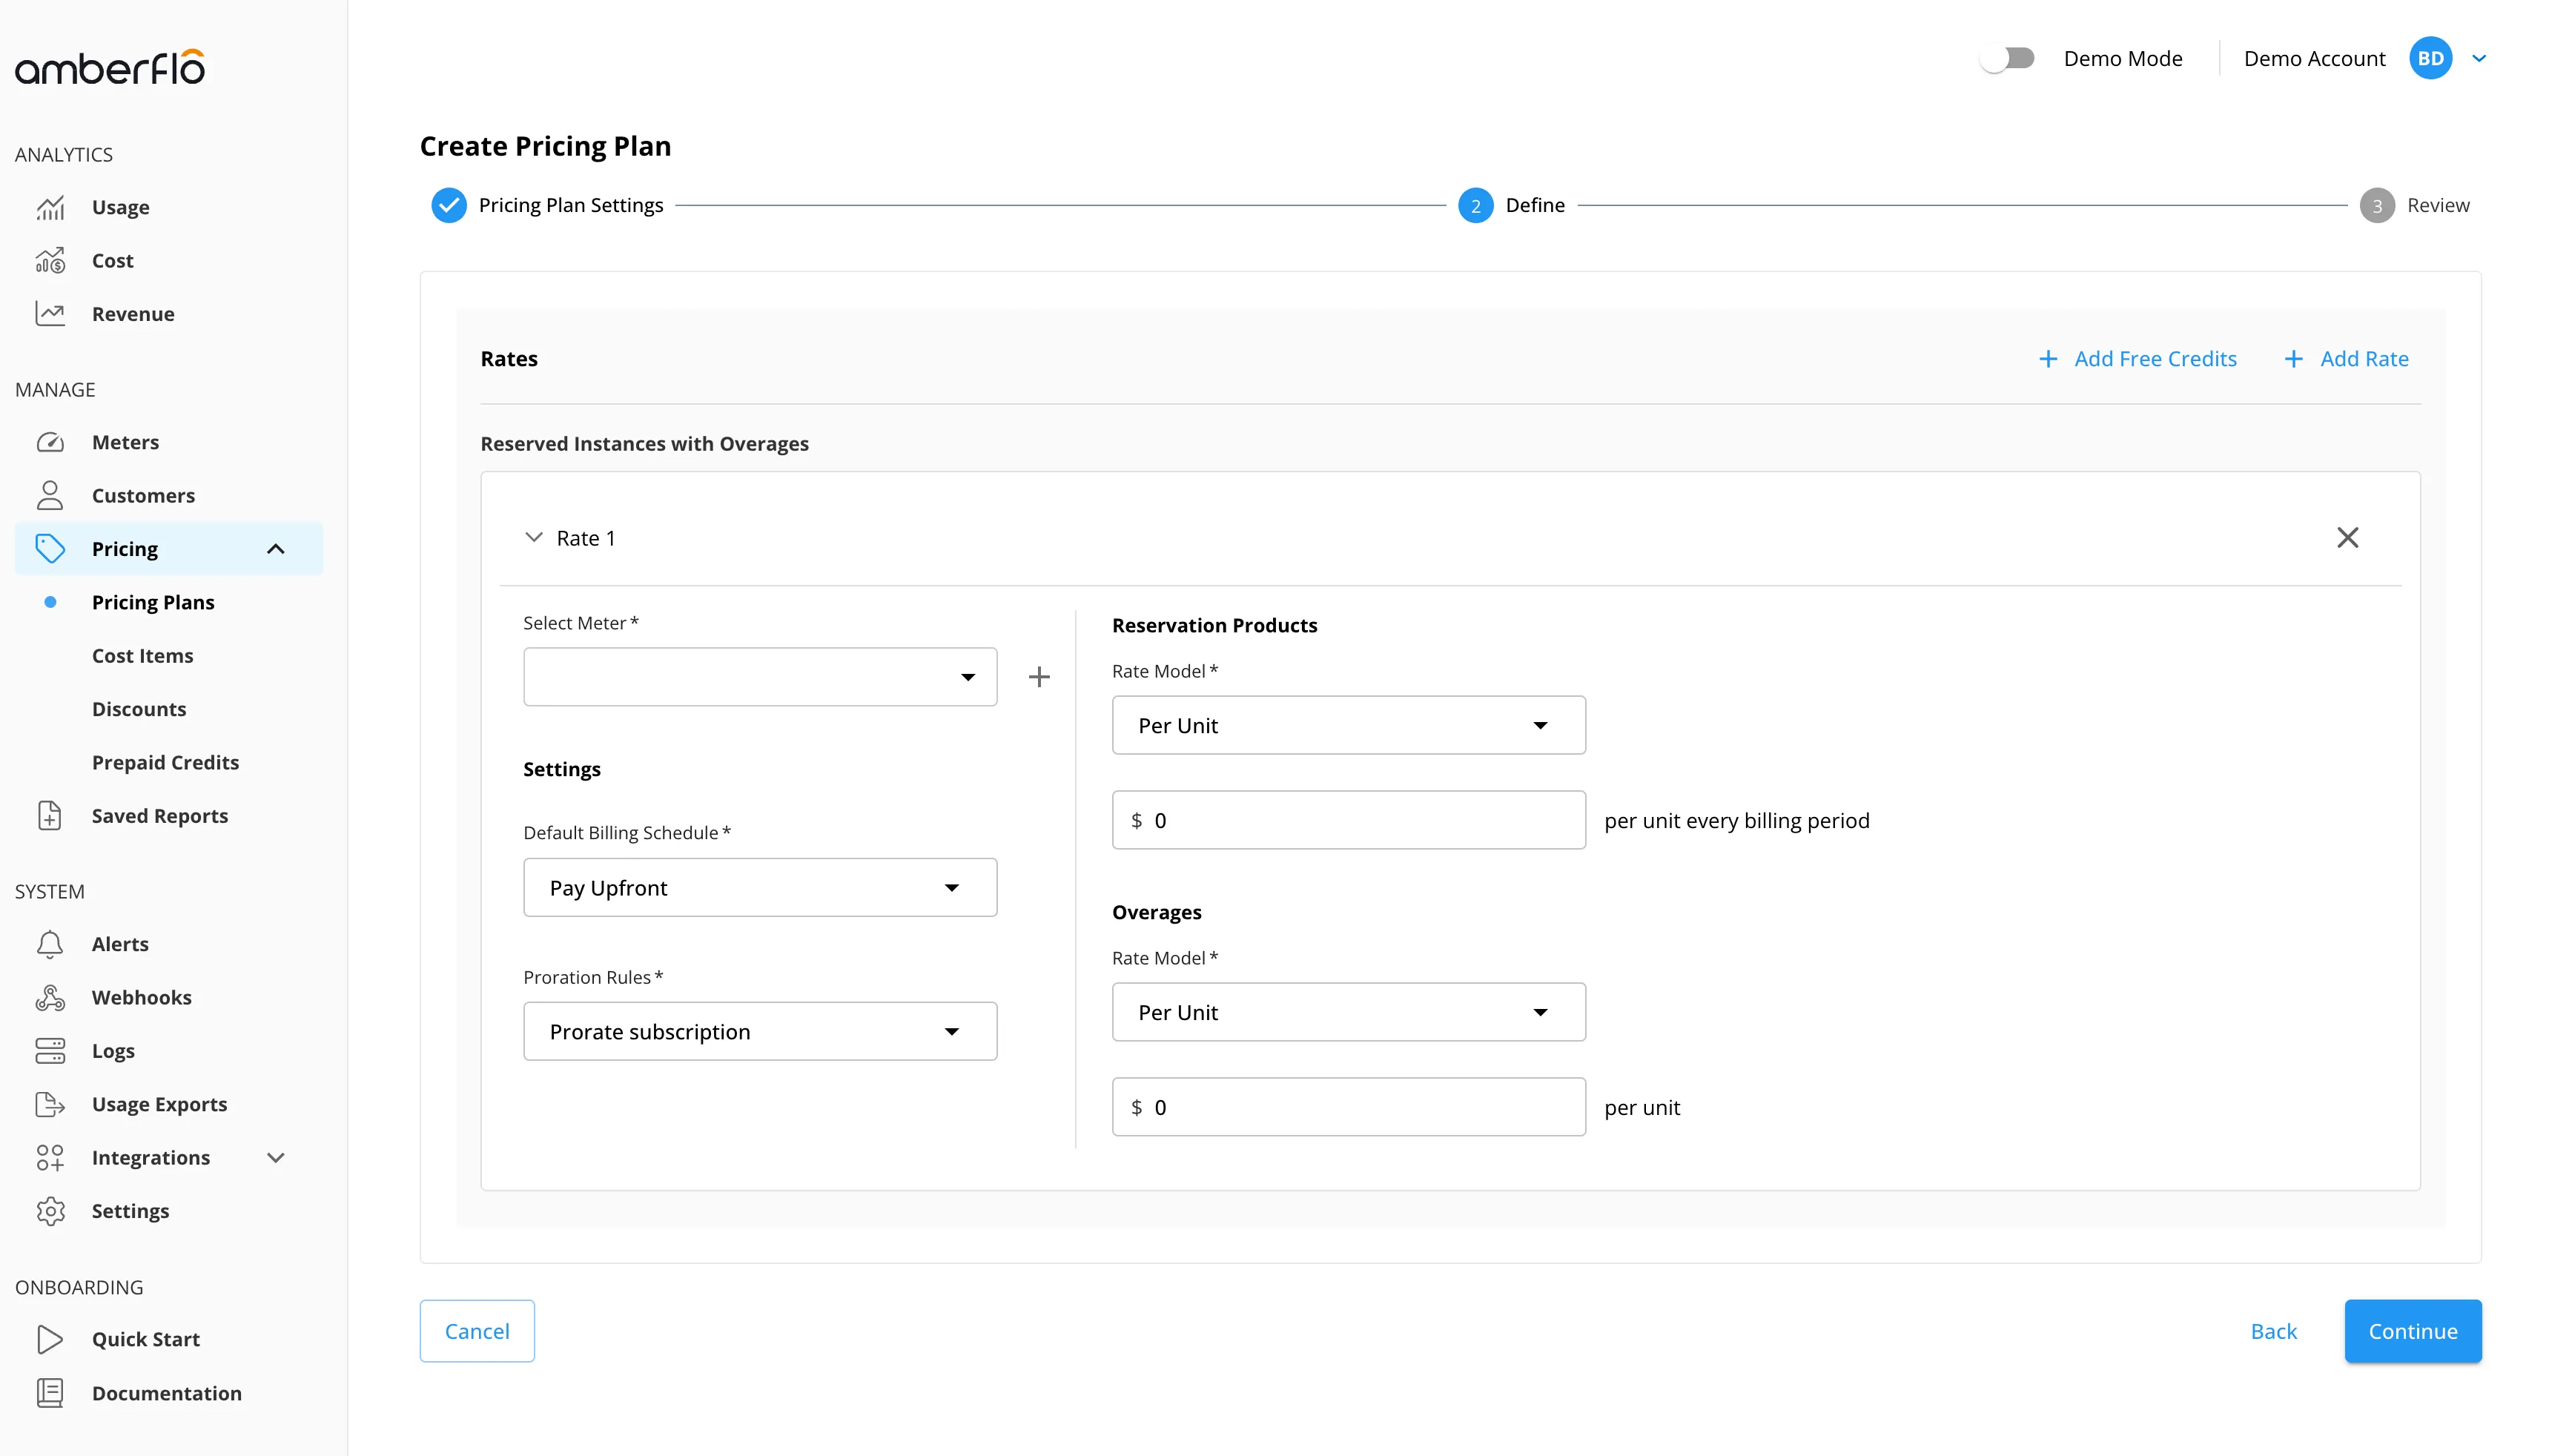Collapse the Rate 1 section chevron
Viewport: 2549px width, 1456px height.
click(x=534, y=537)
